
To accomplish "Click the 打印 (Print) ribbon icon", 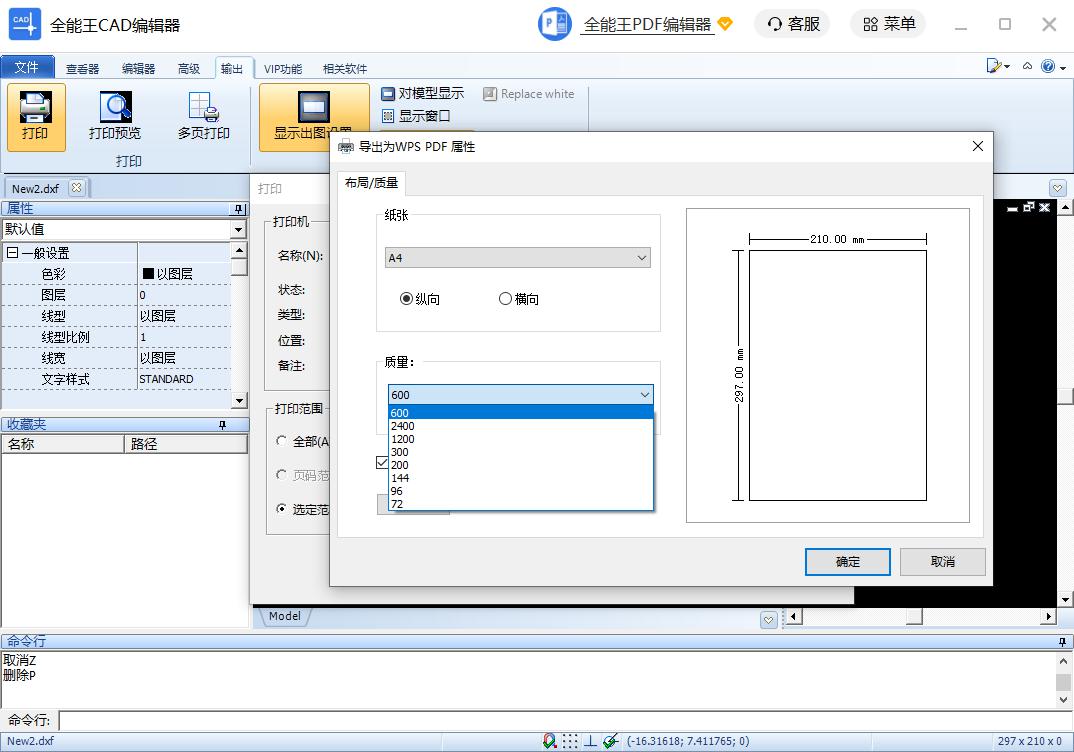I will [36, 116].
